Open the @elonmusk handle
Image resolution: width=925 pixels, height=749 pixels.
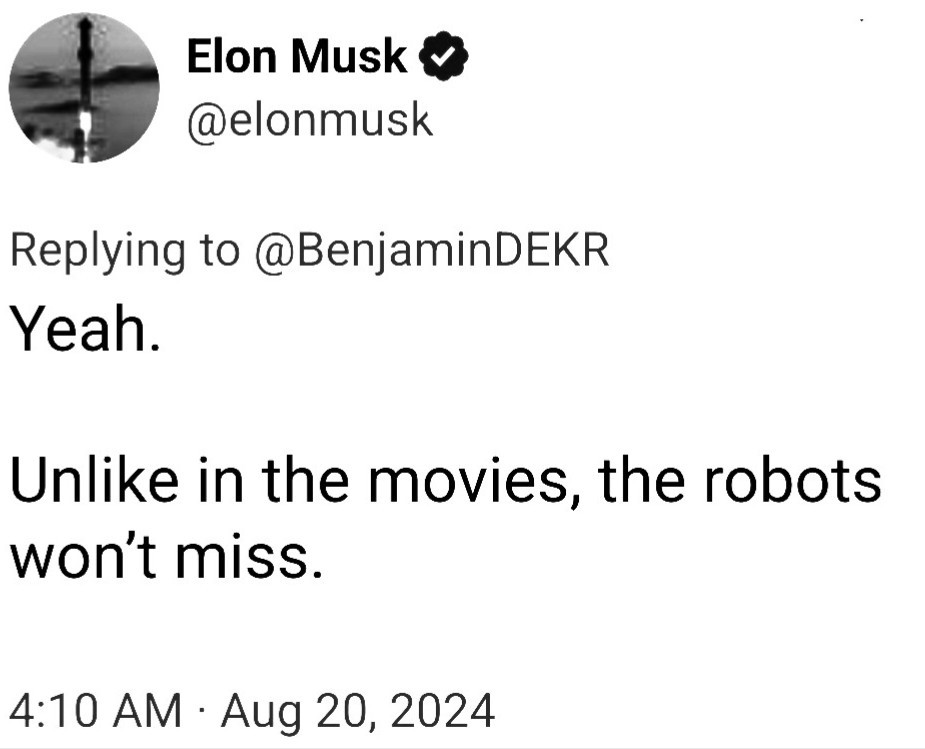pyautogui.click(x=310, y=120)
